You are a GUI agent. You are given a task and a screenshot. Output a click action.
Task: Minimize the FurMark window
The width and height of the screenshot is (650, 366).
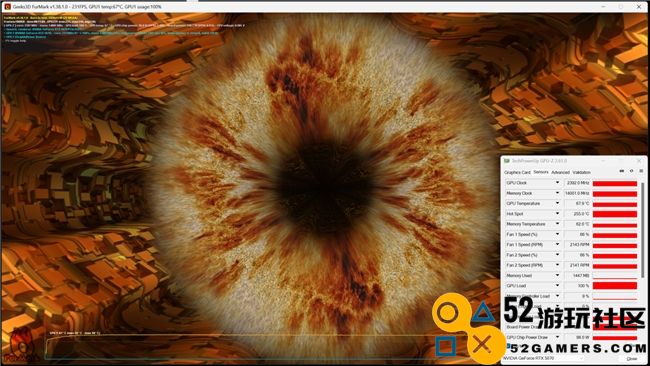(x=603, y=7)
